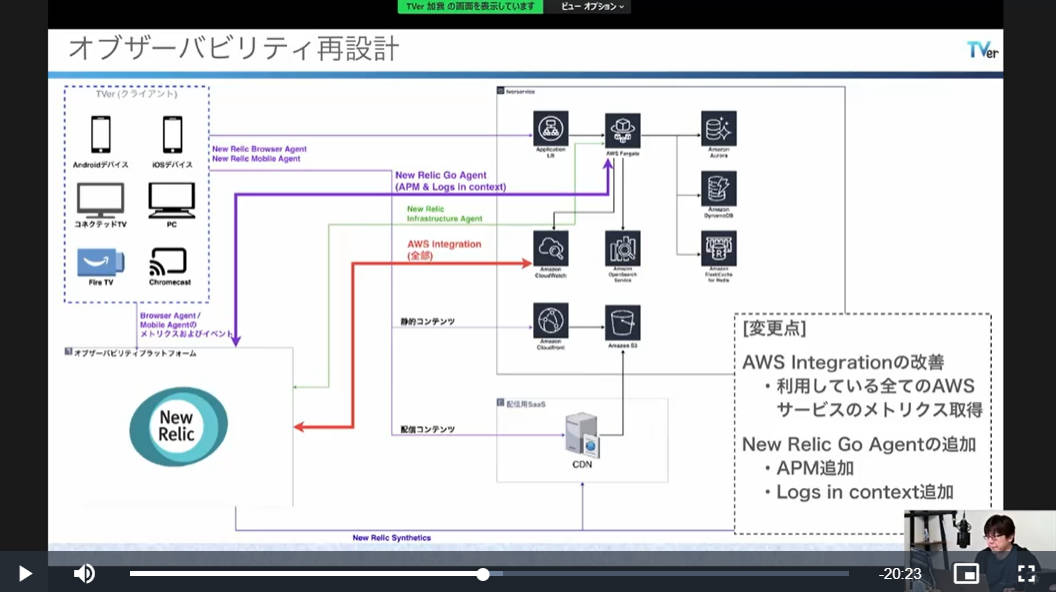Viewport: 1056px width, 592px height.
Task: Click the 静的コンテンツ label
Action: (428, 322)
